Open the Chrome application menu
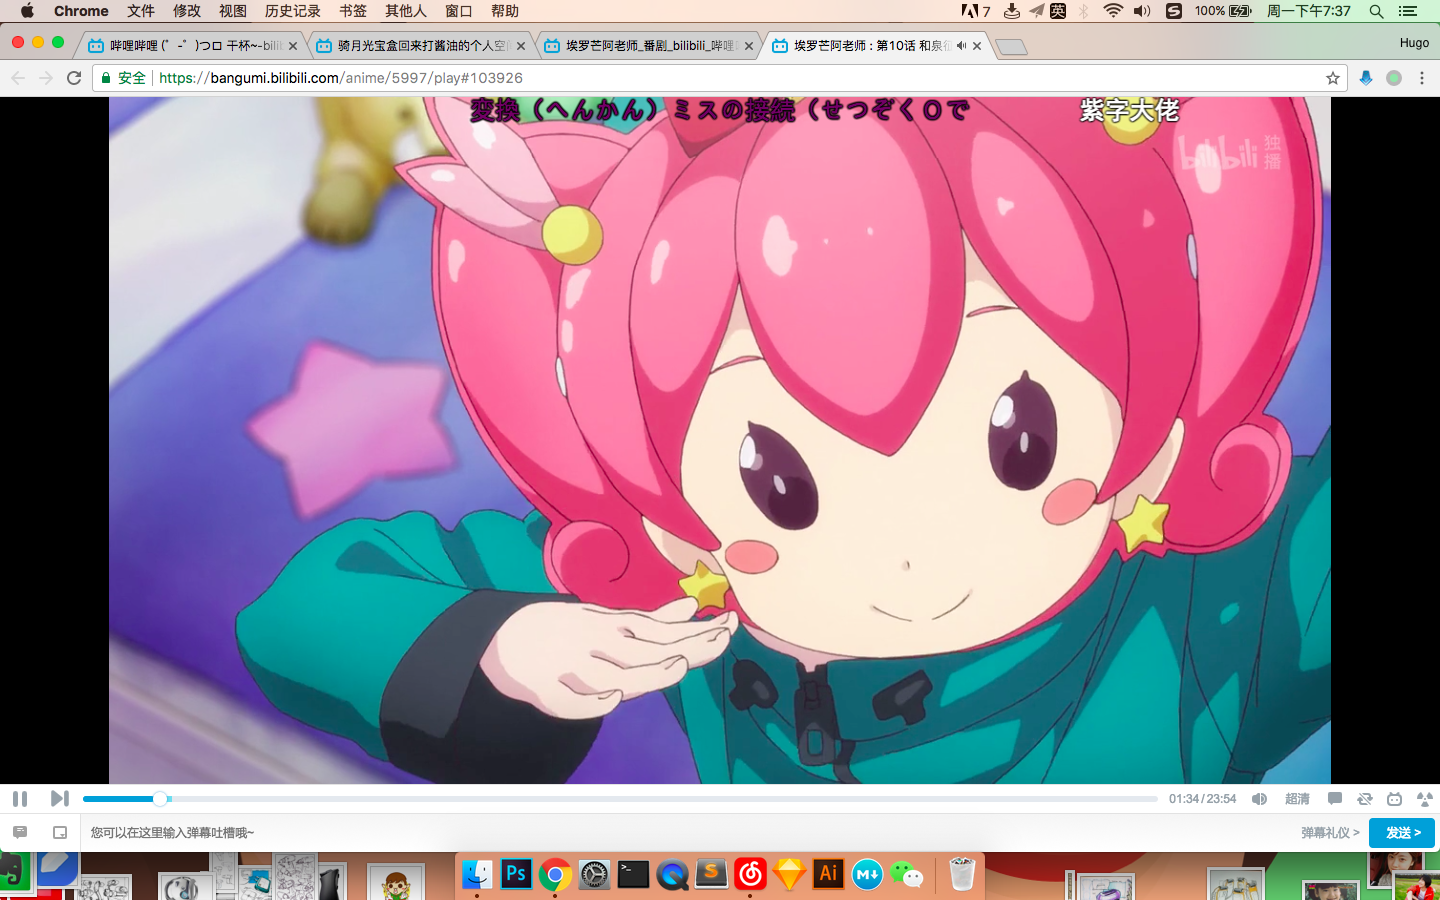This screenshot has height=900, width=1440. pyautogui.click(x=81, y=11)
